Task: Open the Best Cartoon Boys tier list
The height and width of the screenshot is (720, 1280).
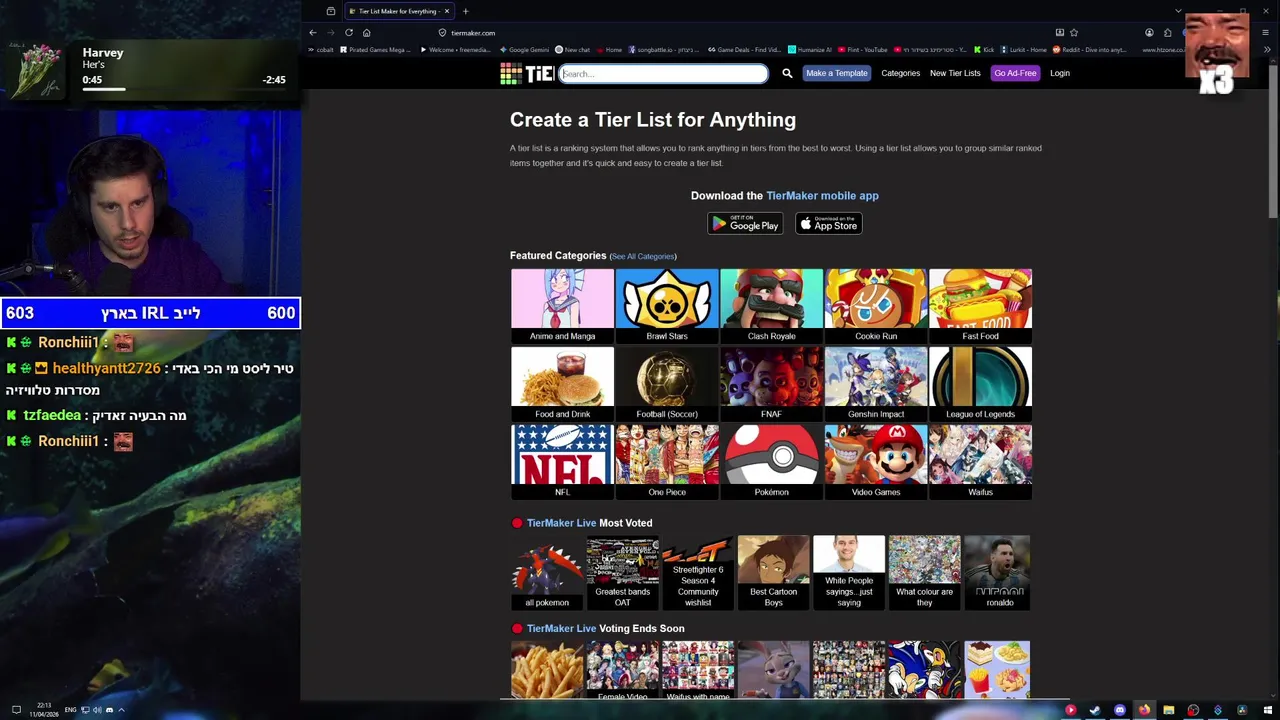Action: tap(773, 572)
